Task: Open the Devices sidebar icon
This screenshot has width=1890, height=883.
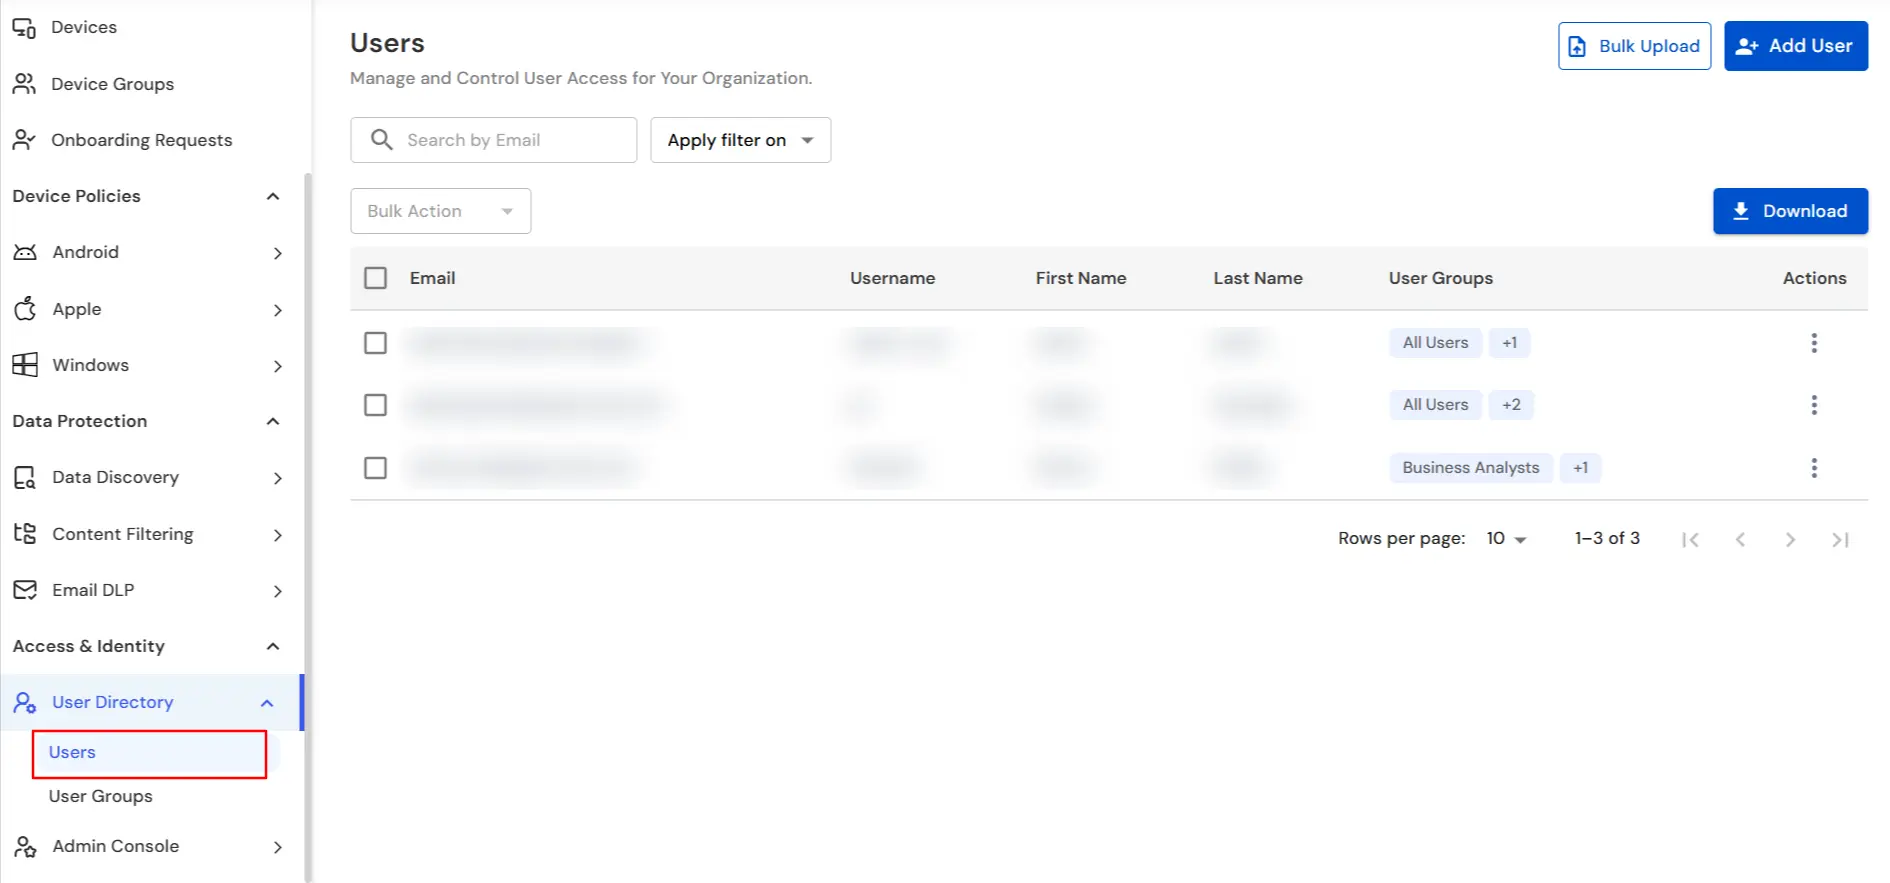Action: point(24,28)
